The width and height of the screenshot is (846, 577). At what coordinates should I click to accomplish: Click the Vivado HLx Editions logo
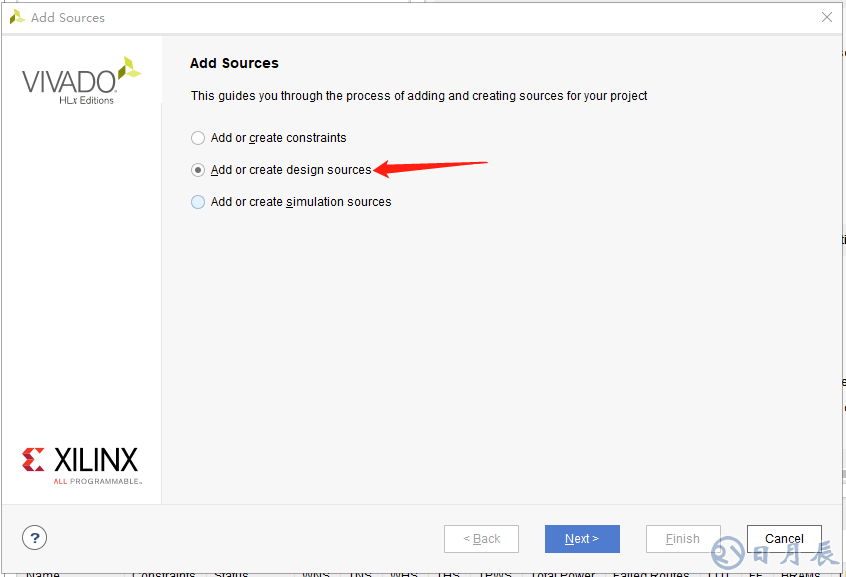click(81, 81)
